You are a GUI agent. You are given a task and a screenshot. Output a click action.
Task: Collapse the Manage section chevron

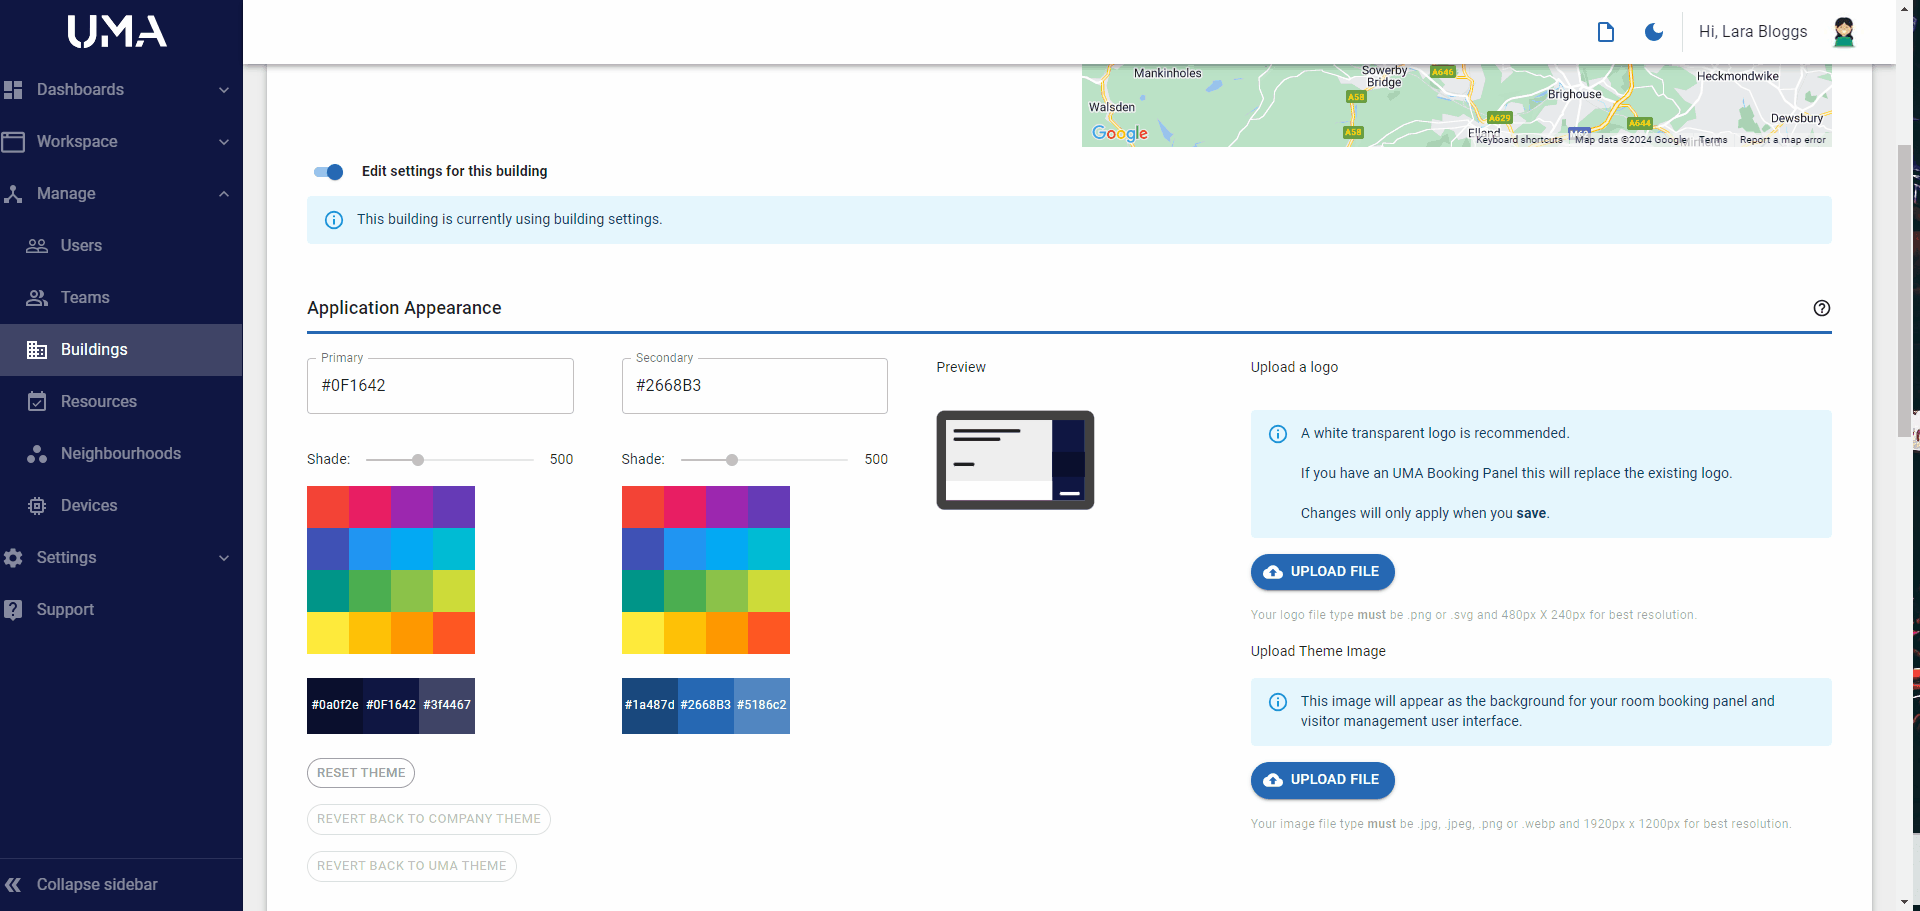point(224,194)
